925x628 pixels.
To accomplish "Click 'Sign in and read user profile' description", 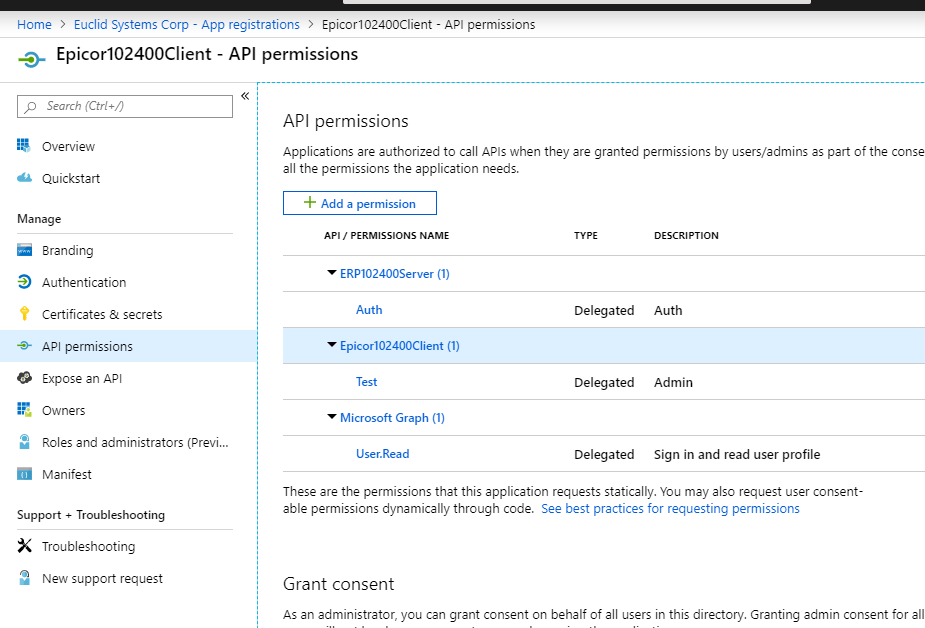I will (737, 454).
